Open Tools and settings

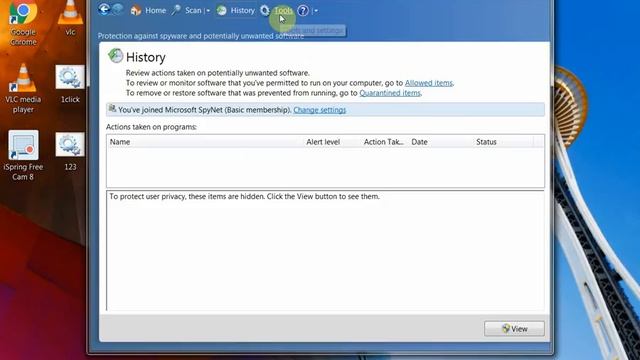(x=283, y=11)
